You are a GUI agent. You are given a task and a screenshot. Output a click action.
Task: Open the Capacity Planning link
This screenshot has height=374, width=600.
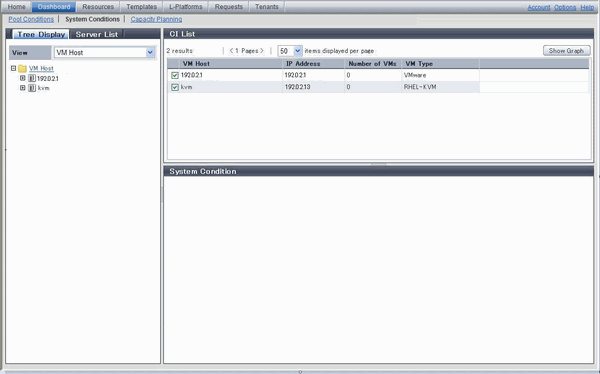(156, 19)
